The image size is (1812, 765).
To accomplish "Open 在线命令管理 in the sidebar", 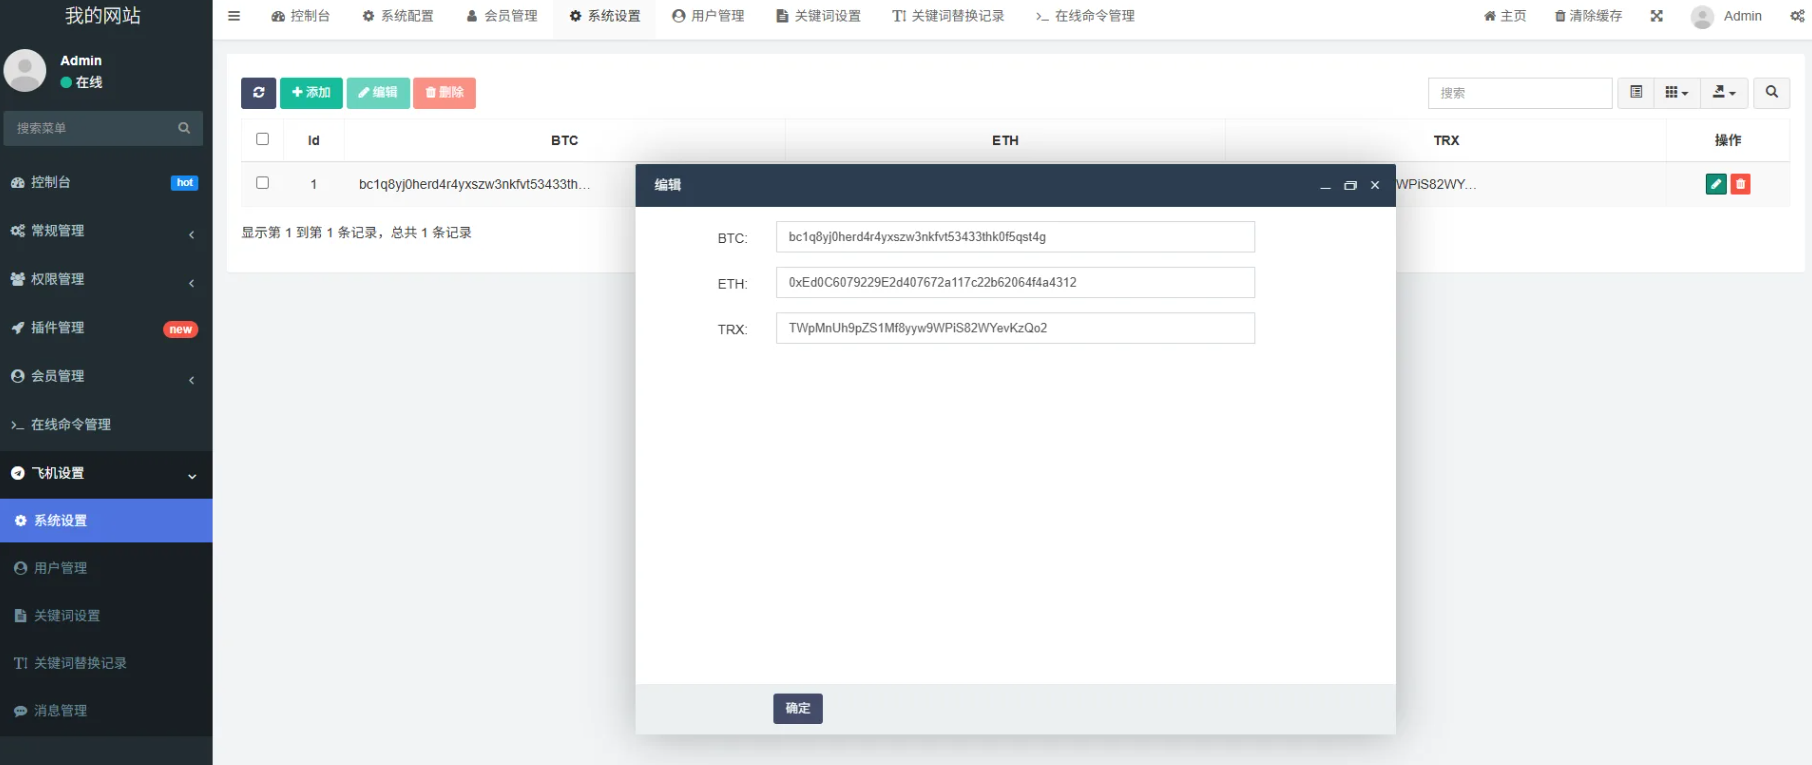I will 106,425.
